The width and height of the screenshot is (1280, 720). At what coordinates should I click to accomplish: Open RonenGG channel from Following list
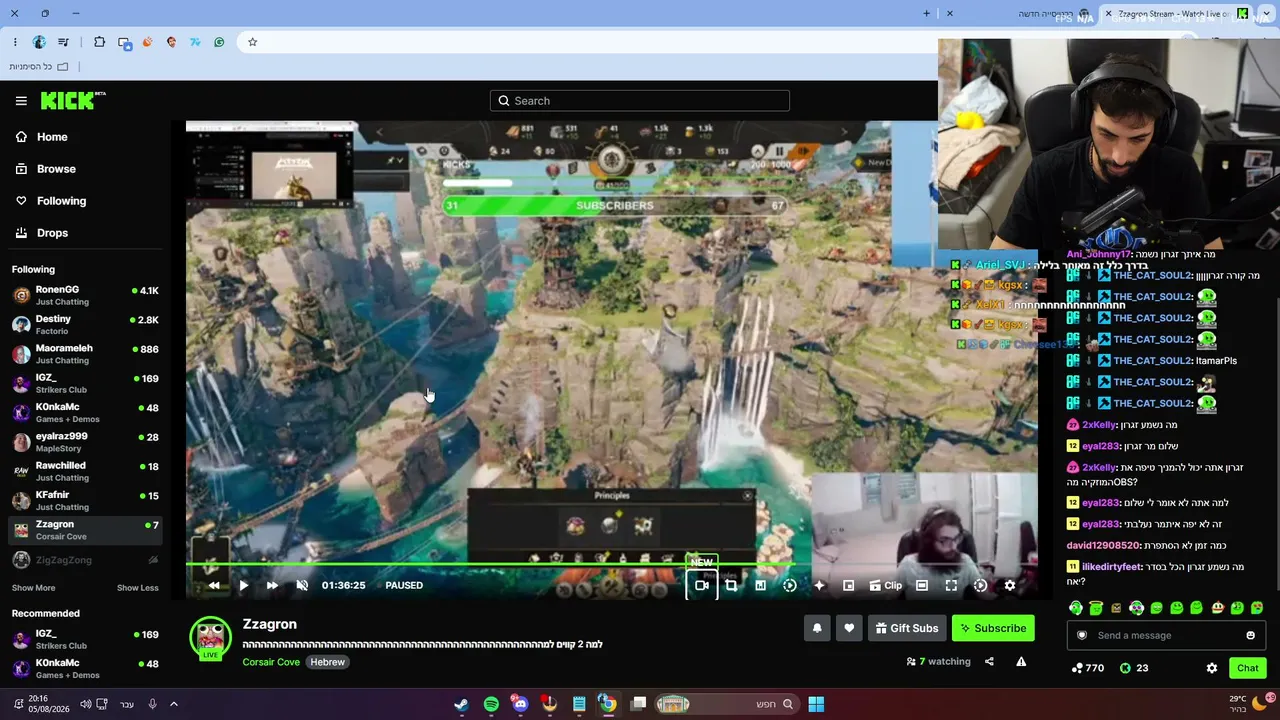(85, 295)
